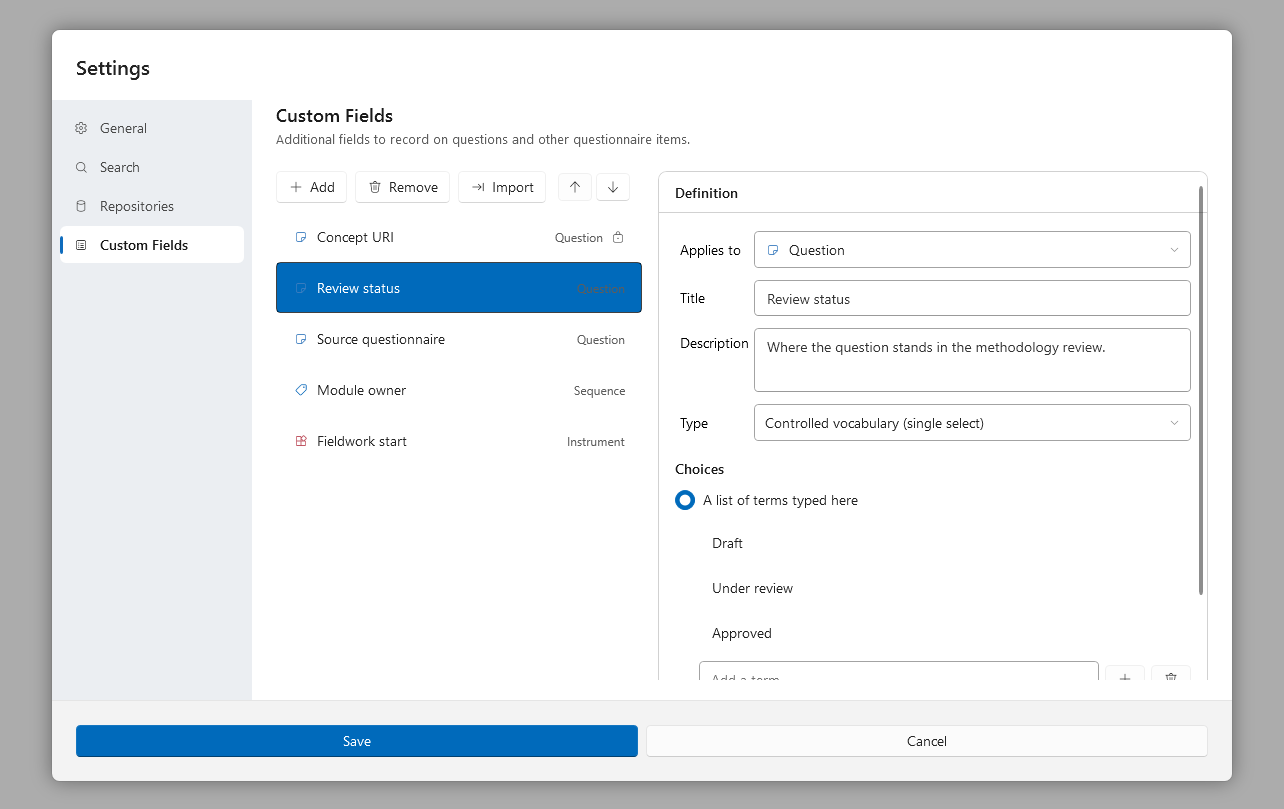Image resolution: width=1284 pixels, height=809 pixels.
Task: Select the Source questionnaire field row
Action: coord(459,339)
